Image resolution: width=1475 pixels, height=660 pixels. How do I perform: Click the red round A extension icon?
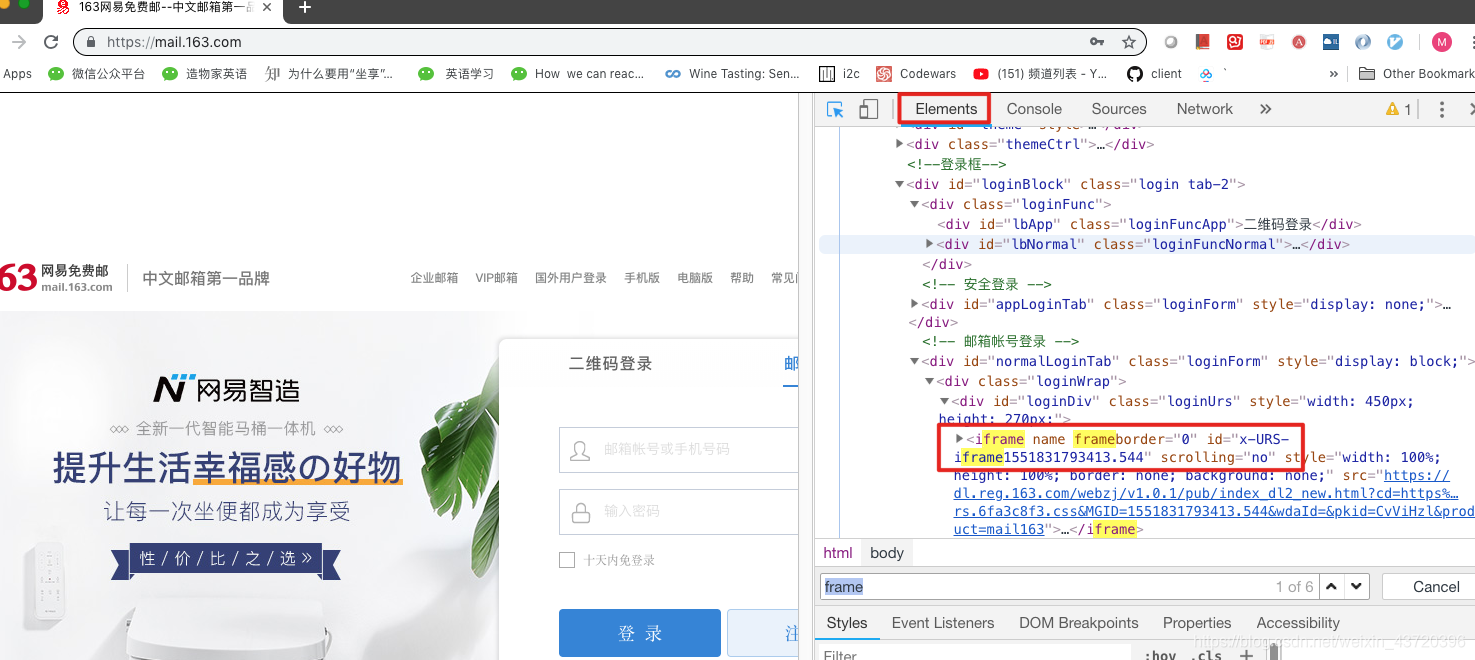pyautogui.click(x=1299, y=42)
